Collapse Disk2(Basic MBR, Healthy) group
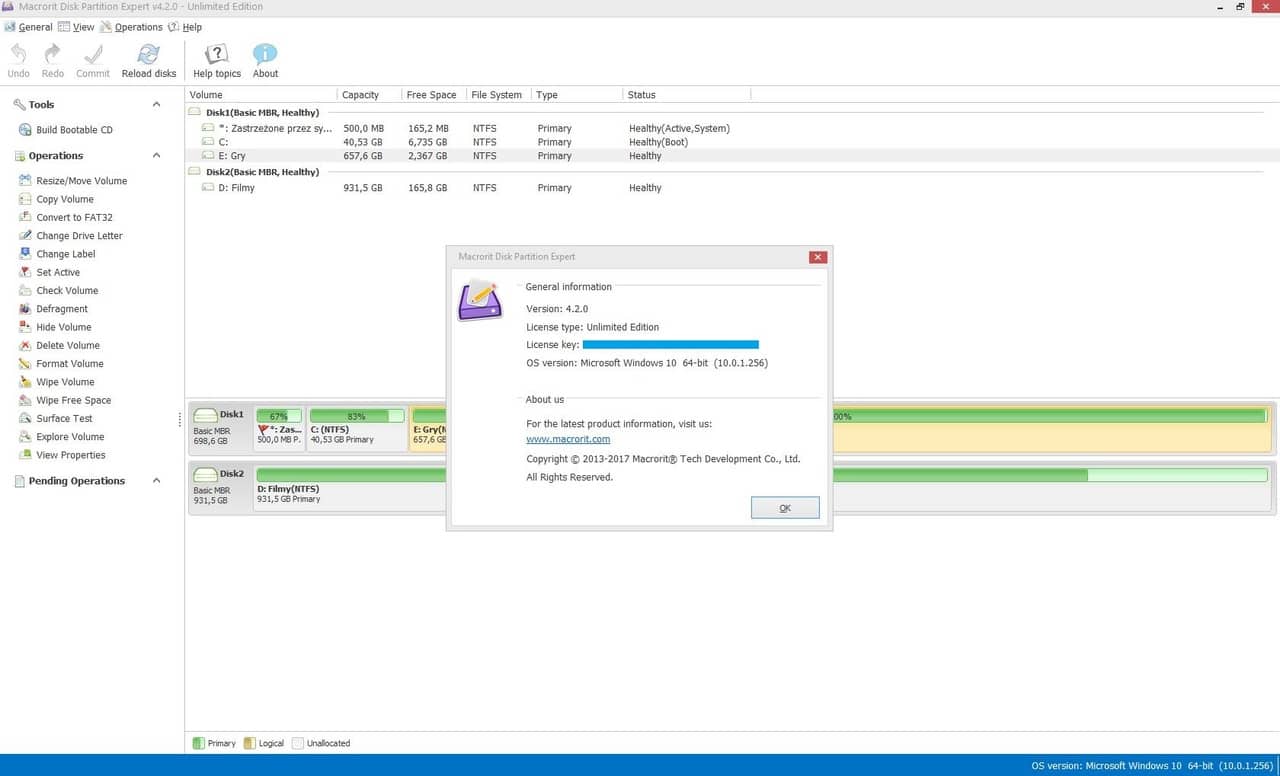 195,172
